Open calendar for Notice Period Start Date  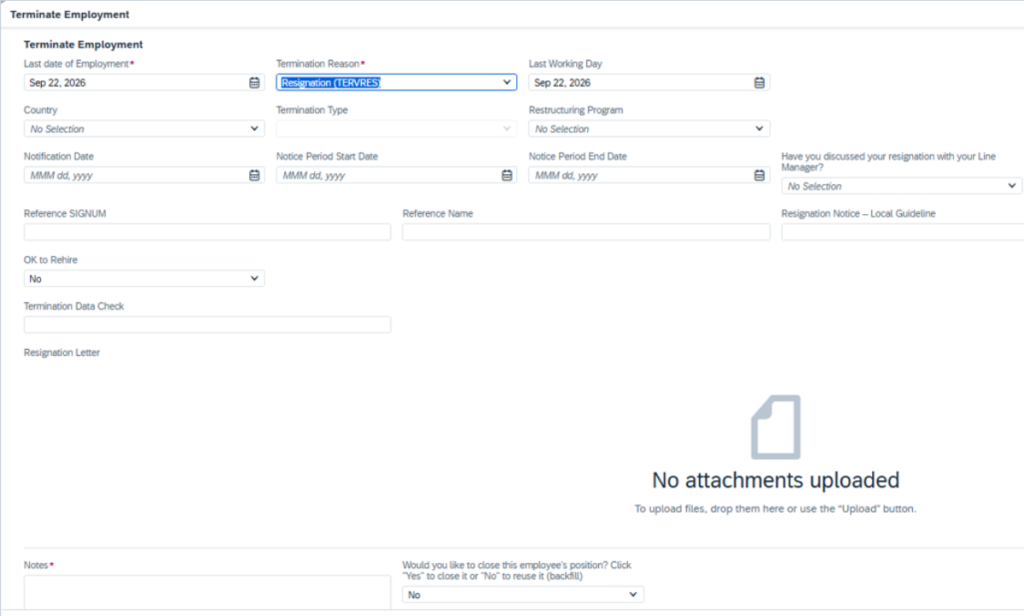point(507,175)
